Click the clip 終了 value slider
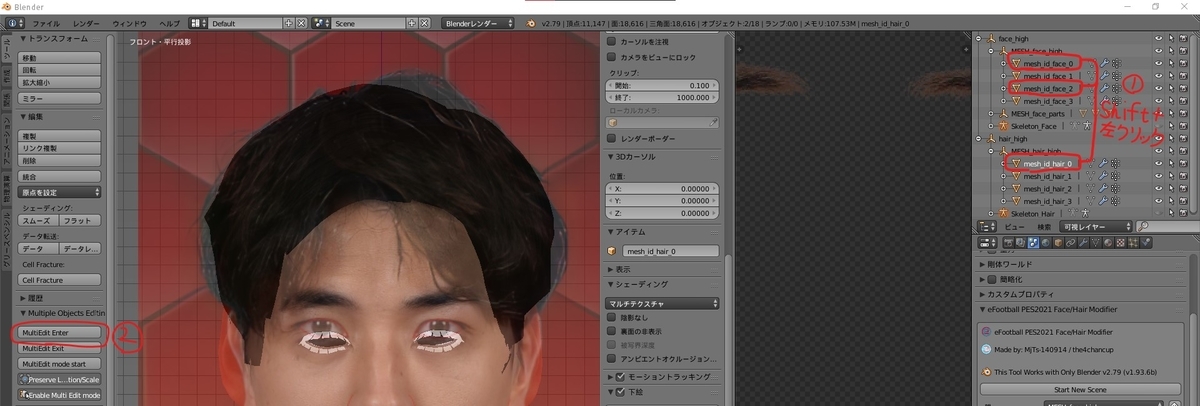The width and height of the screenshot is (1200, 406). [663, 97]
